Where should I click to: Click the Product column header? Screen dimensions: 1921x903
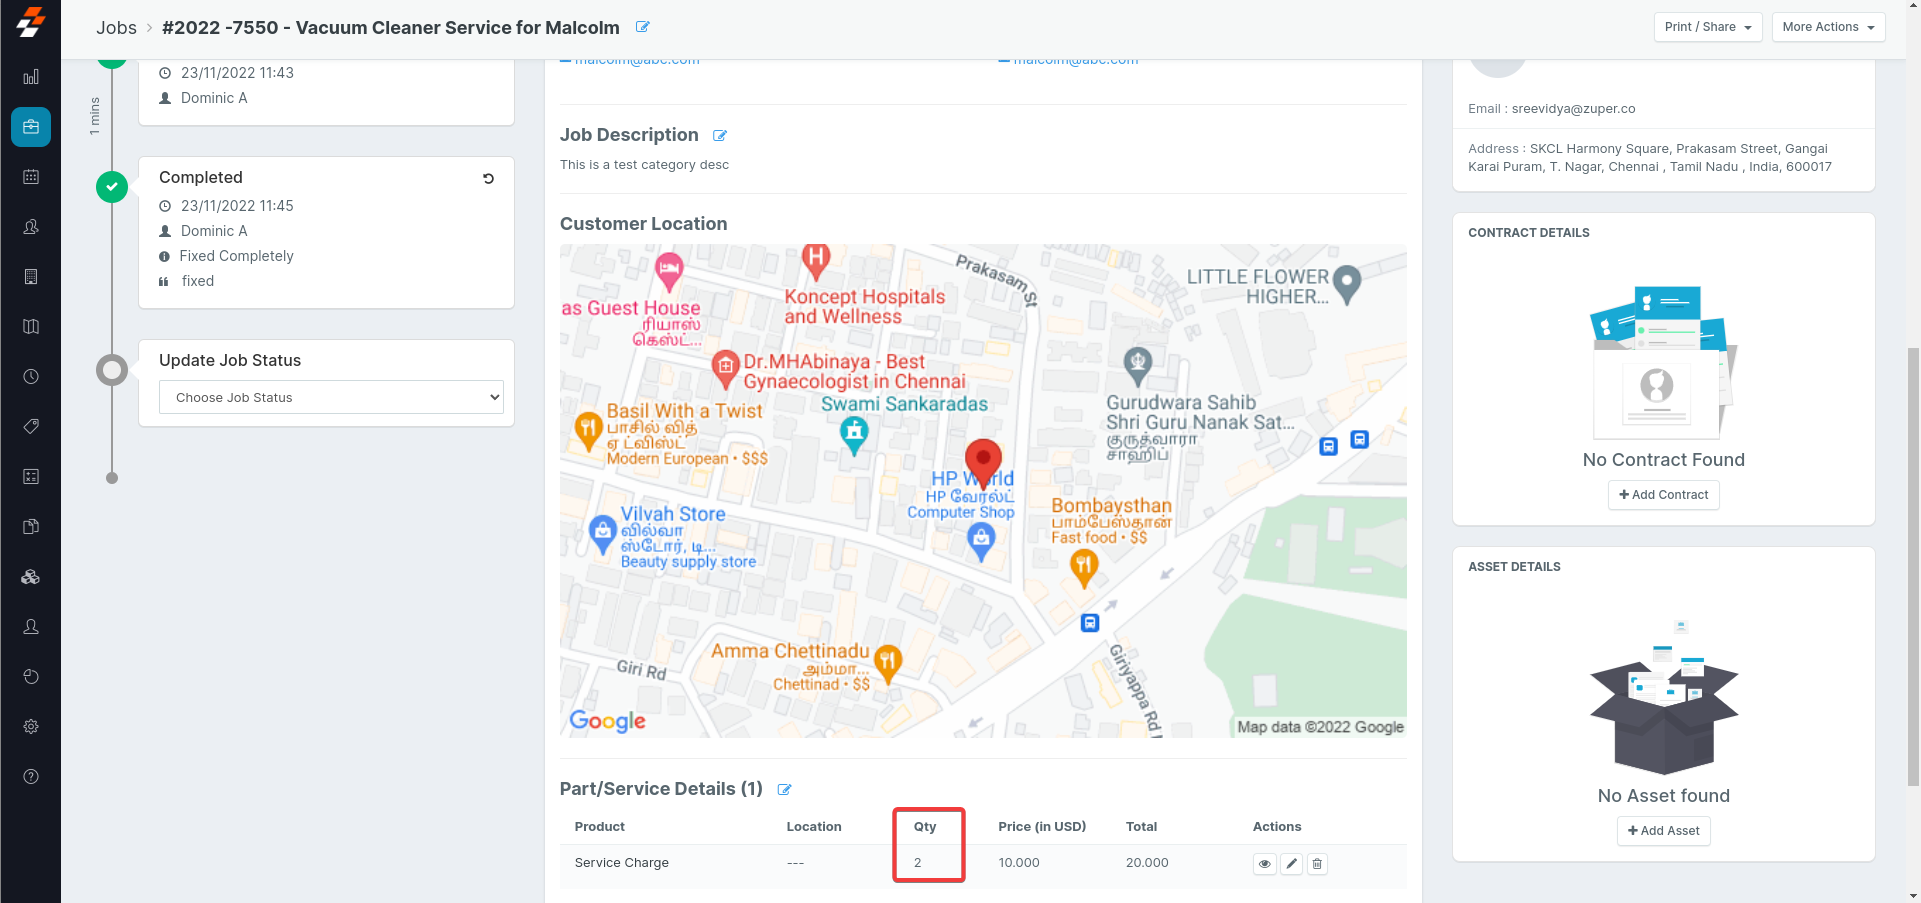(600, 827)
